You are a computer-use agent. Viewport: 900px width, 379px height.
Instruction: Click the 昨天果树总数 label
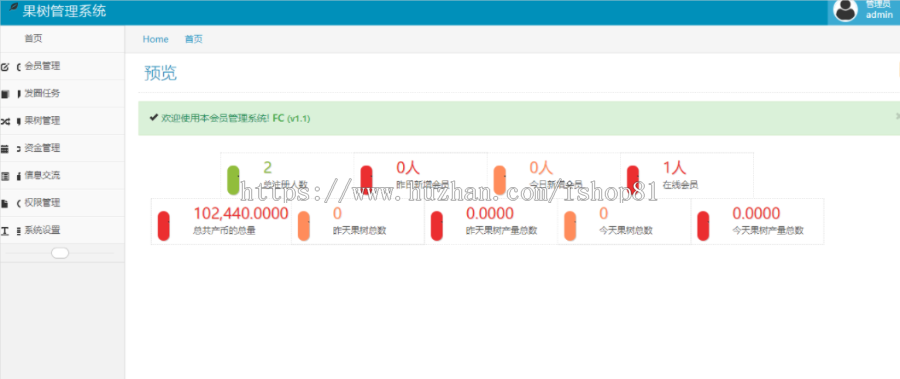tap(359, 231)
